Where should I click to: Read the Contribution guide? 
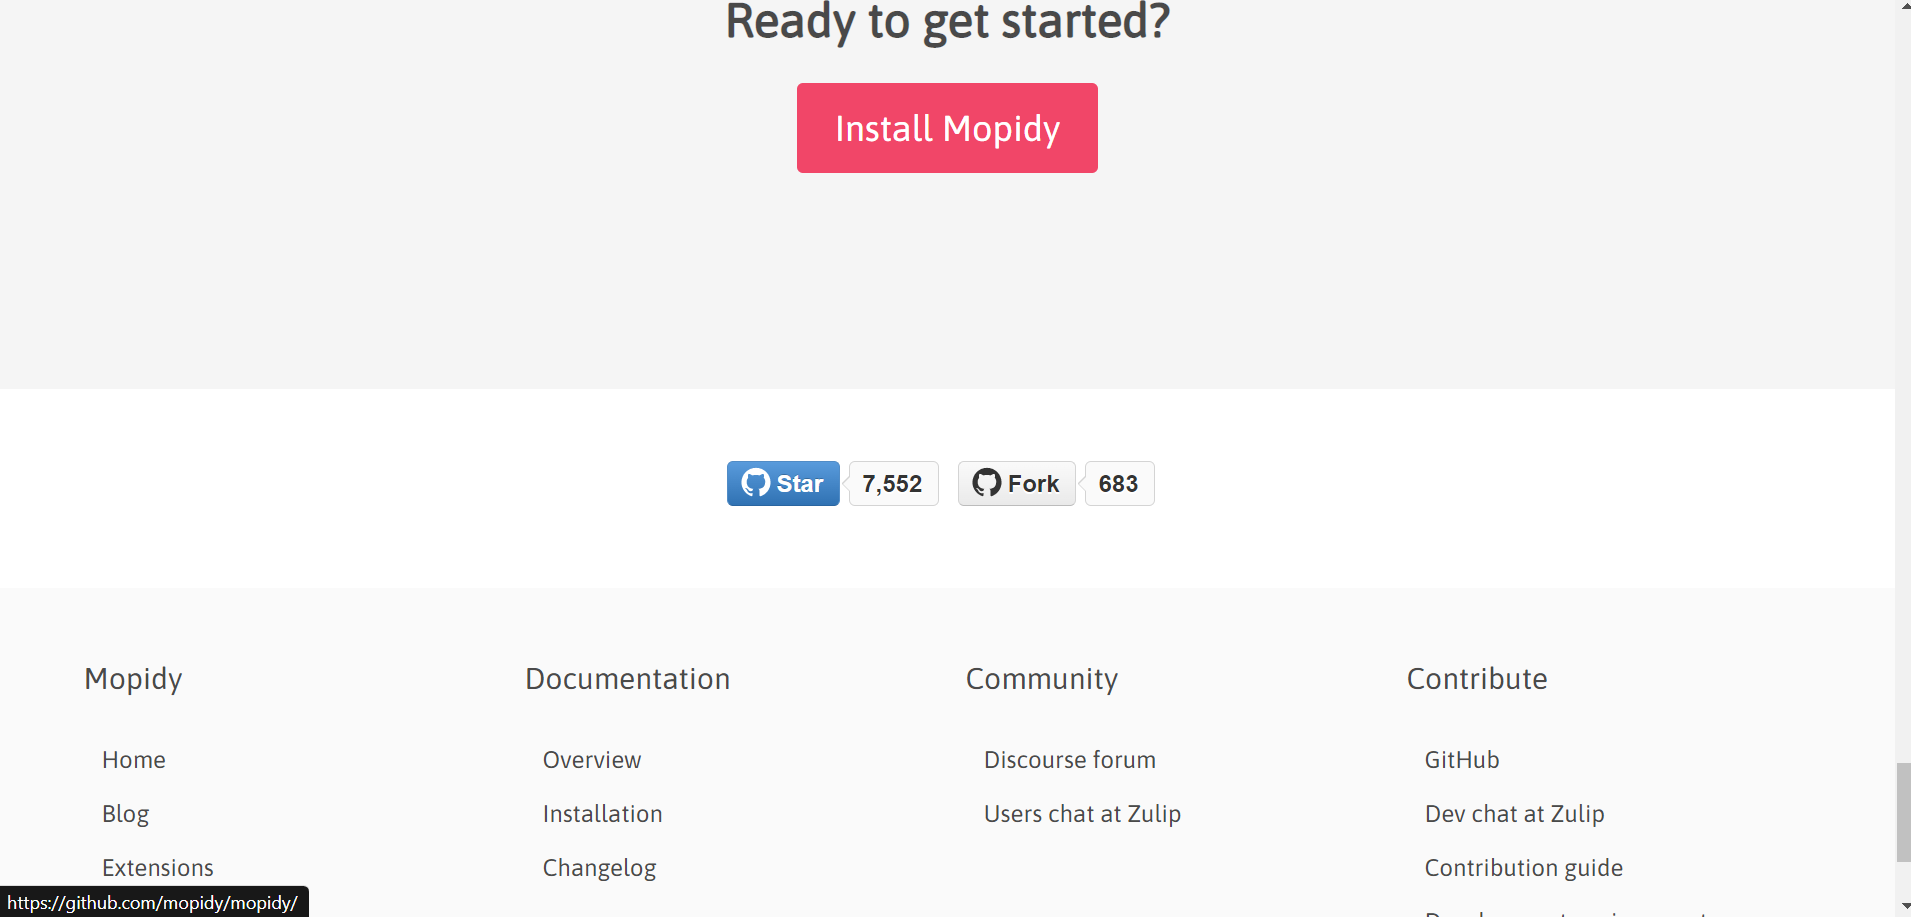click(1523, 868)
